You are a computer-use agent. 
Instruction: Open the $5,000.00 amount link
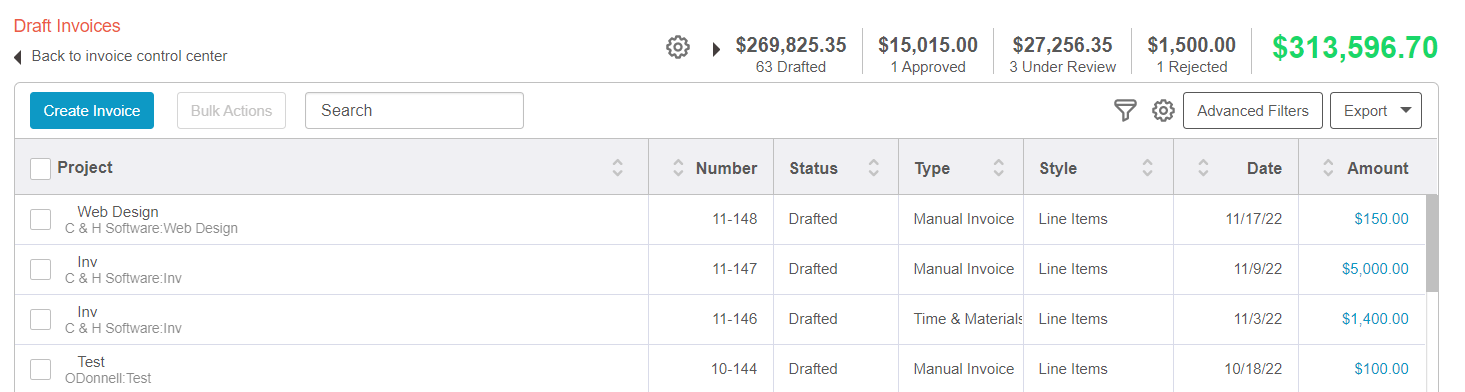(x=1375, y=269)
